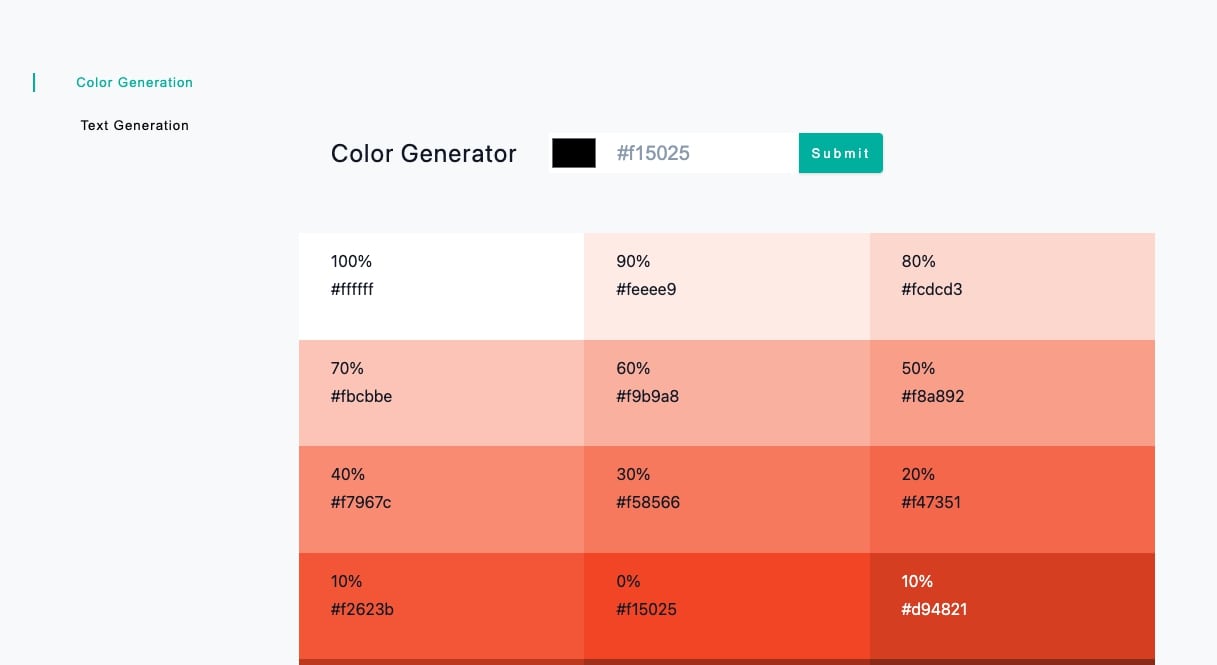Viewport: 1217px width, 665px height.
Task: Click the teal active indicator bar in sidebar
Action: [x=34, y=82]
